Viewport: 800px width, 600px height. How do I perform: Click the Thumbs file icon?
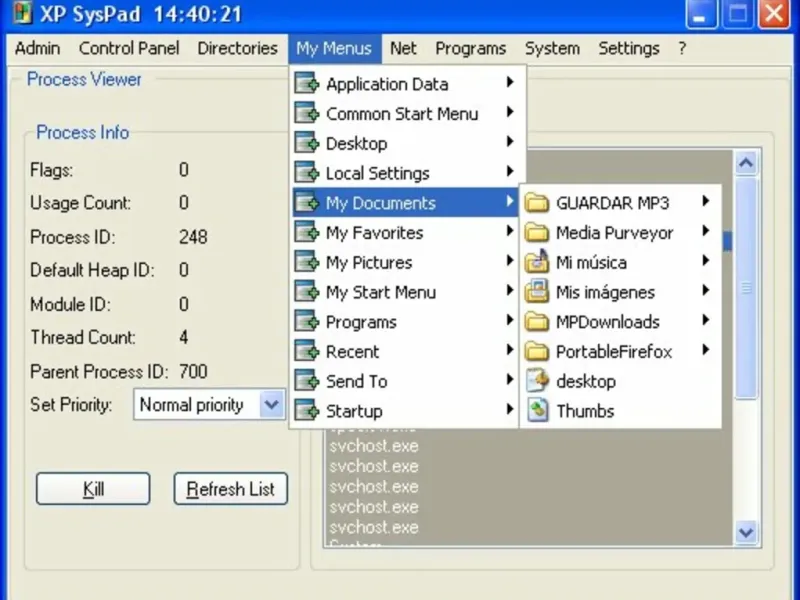coord(537,410)
